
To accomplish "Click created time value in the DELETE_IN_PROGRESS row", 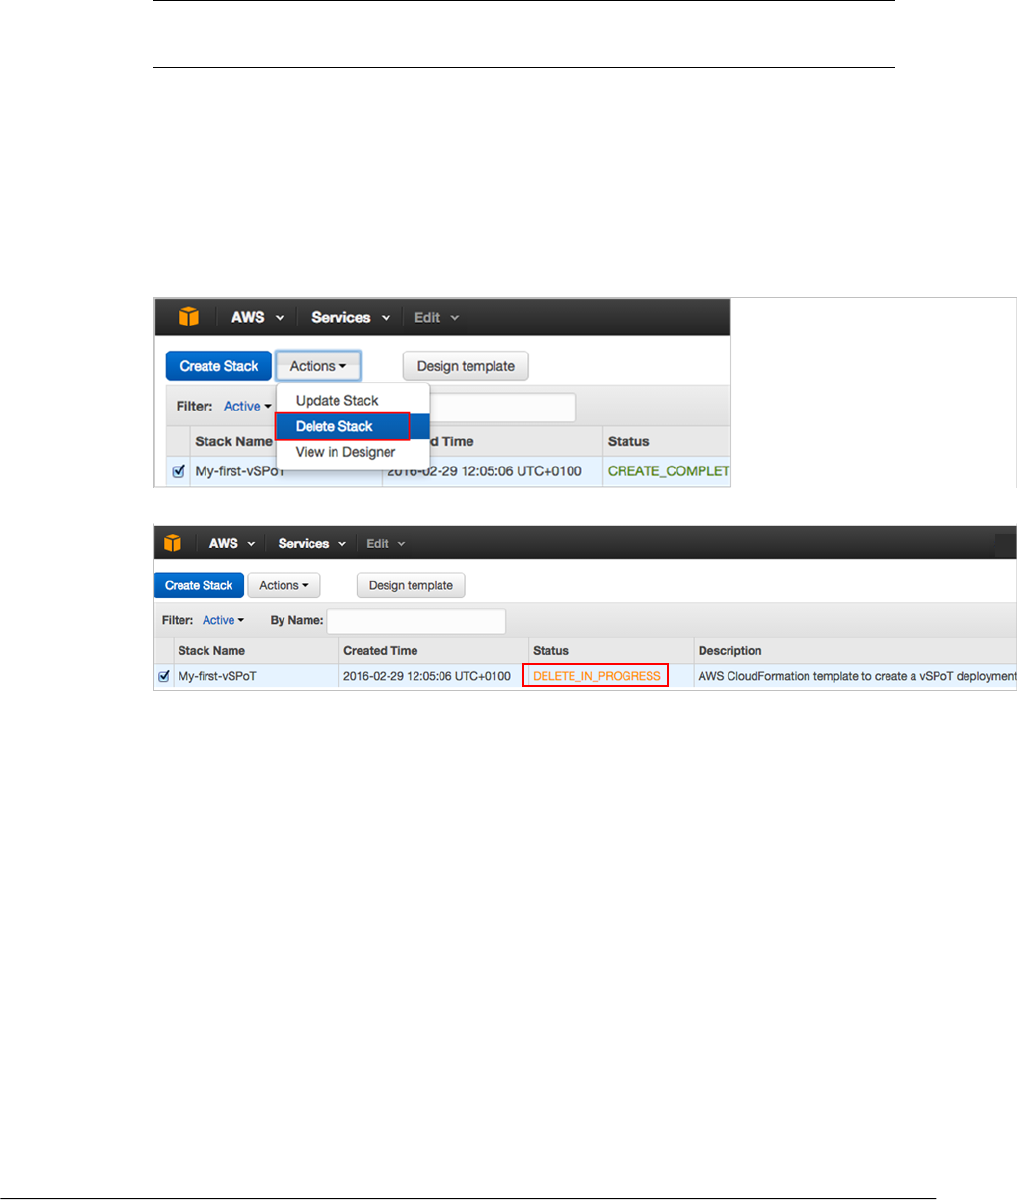I will click(x=427, y=676).
